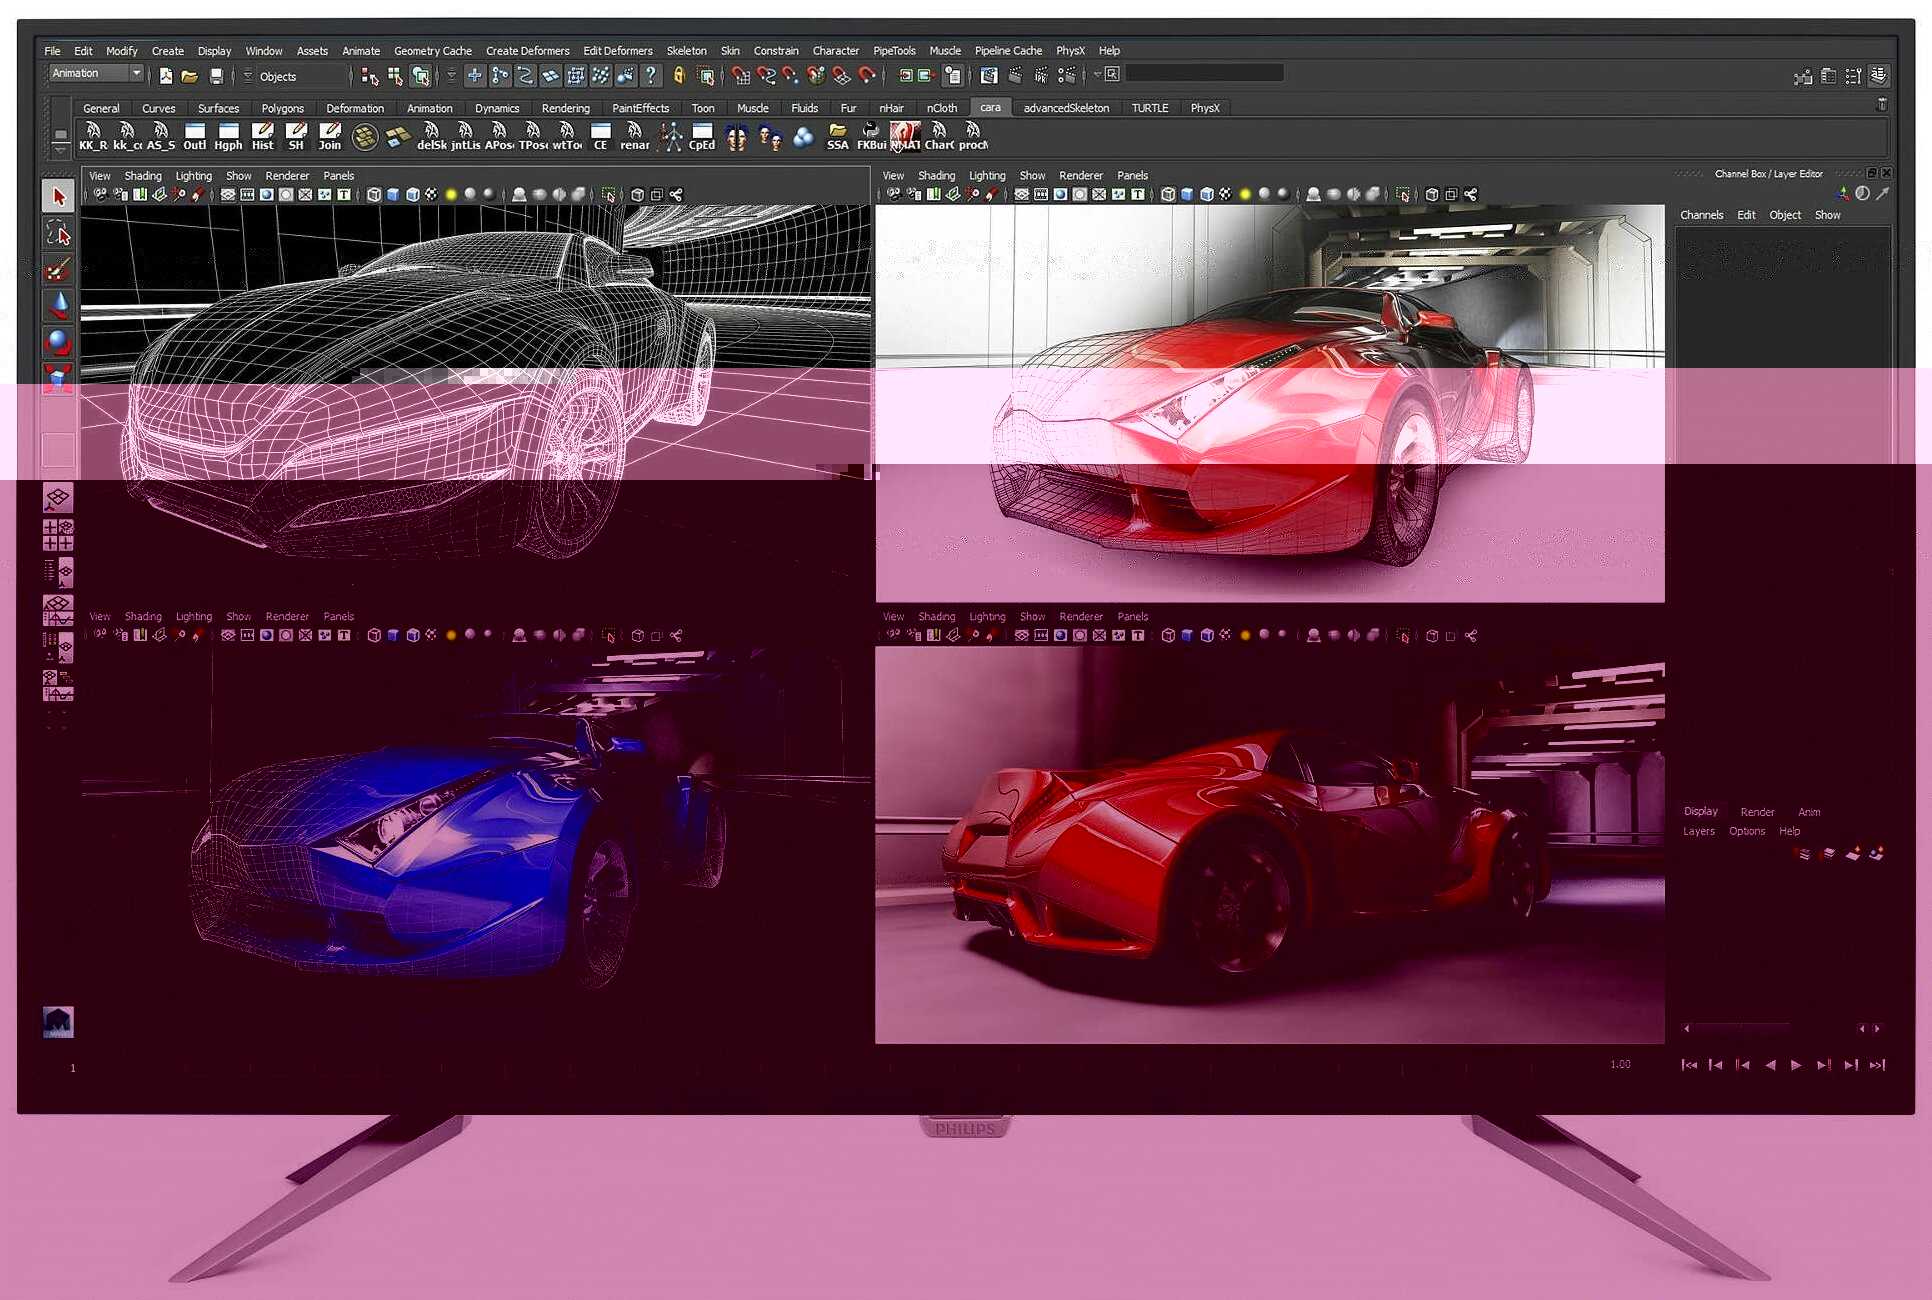
Task: Open the Skeleton menu
Action: pos(686,51)
